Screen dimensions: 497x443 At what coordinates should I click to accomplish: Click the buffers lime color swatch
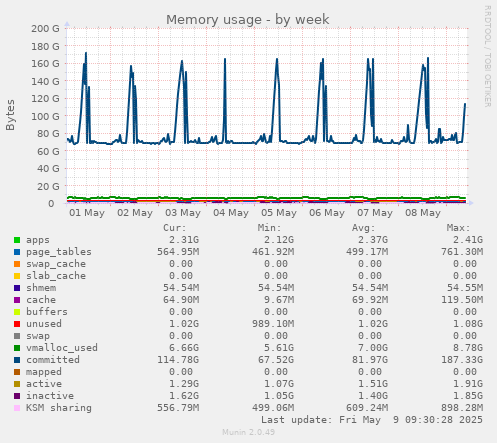[x=17, y=312]
